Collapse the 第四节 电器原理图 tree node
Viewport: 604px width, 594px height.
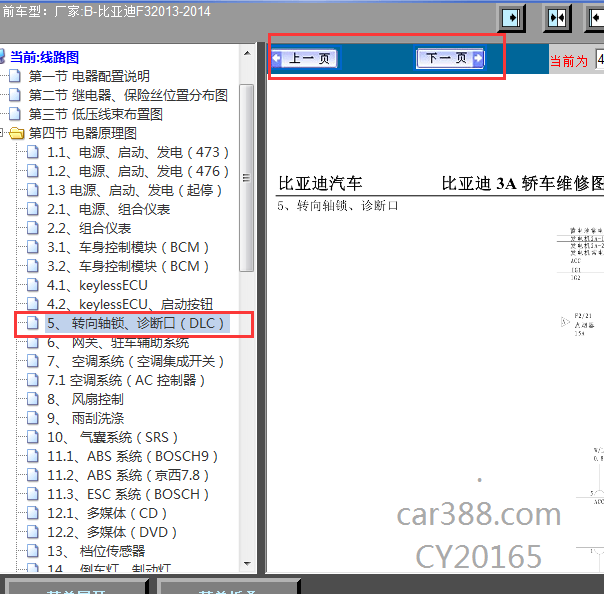tap(2, 133)
